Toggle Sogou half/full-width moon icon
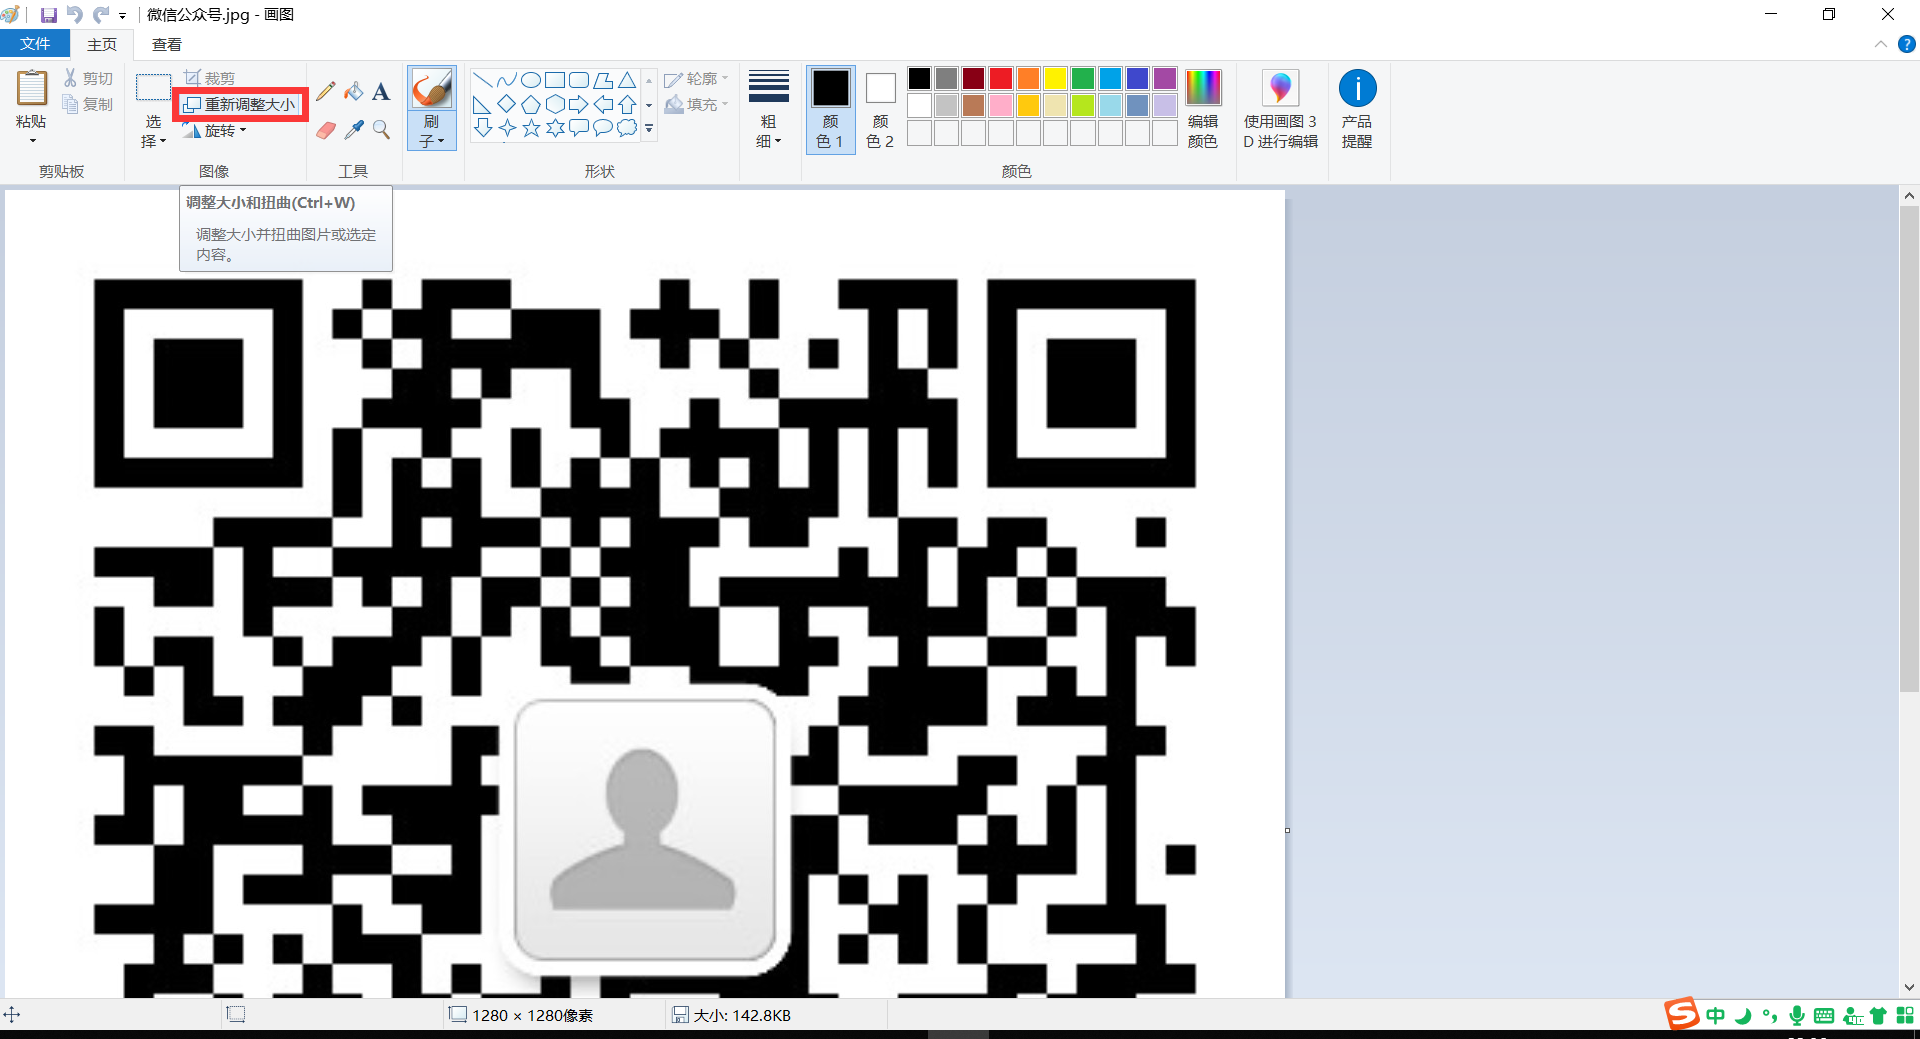Viewport: 1920px width, 1039px height. (1743, 1016)
